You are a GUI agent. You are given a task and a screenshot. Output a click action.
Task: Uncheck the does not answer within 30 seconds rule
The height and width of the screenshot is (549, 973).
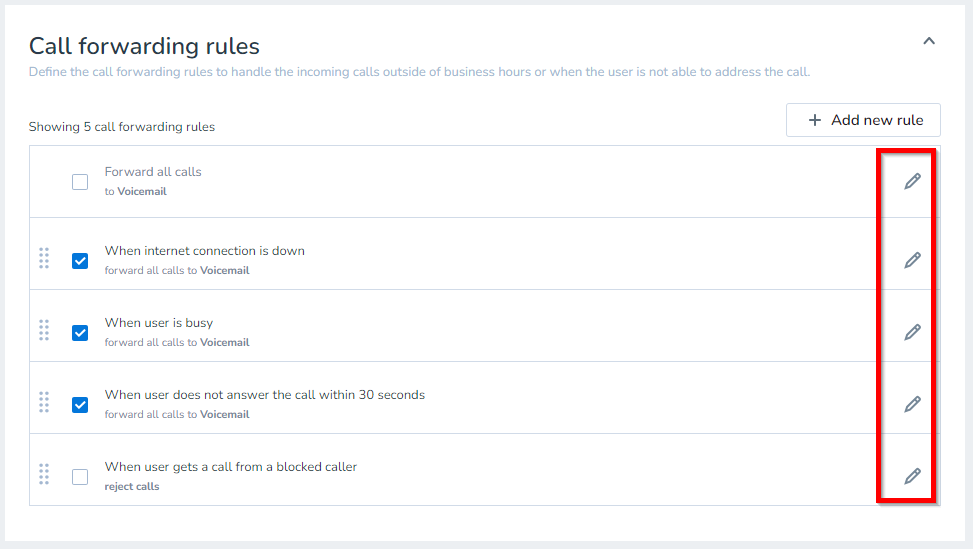point(80,405)
